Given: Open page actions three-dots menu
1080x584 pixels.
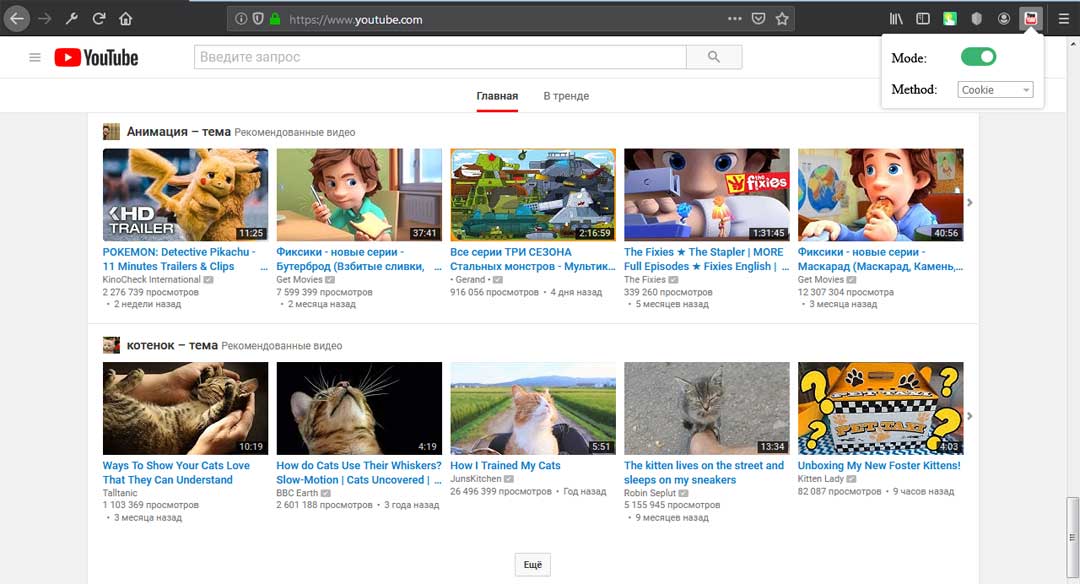Looking at the screenshot, I should (735, 19).
